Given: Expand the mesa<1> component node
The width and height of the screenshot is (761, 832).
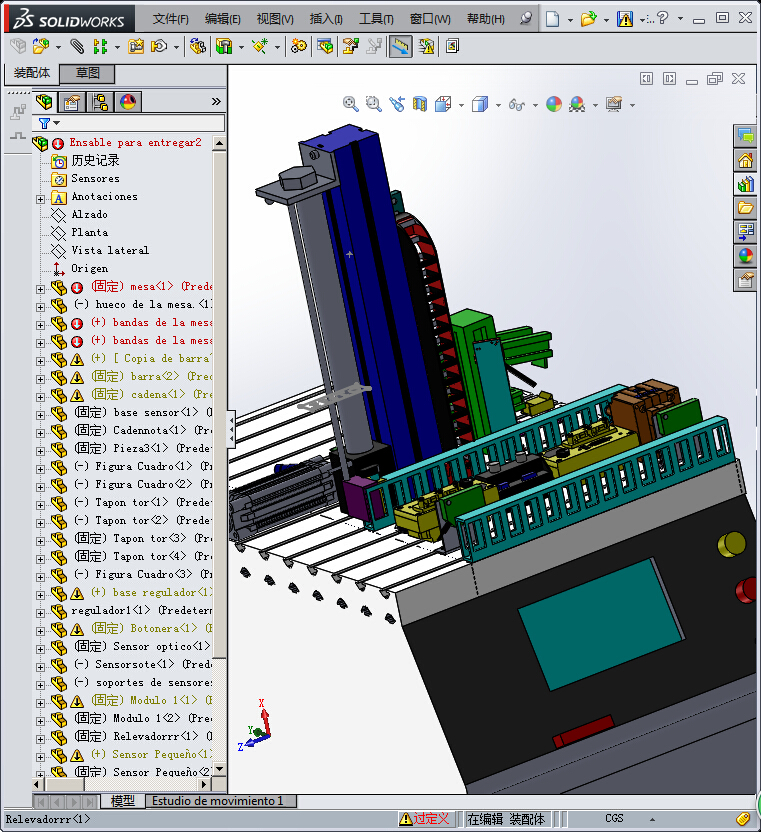Looking at the screenshot, I should pyautogui.click(x=40, y=289).
